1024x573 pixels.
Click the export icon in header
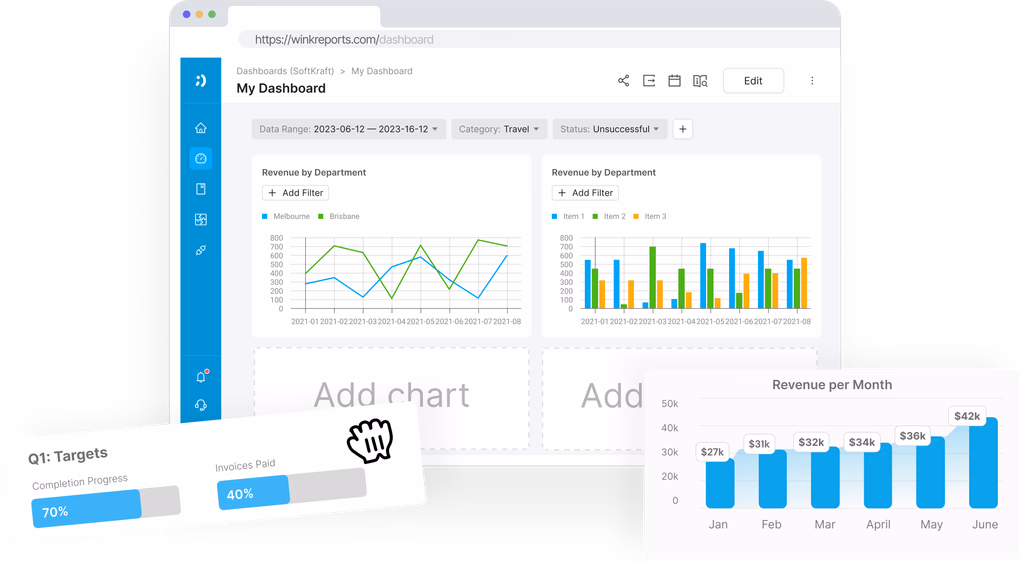coord(649,81)
